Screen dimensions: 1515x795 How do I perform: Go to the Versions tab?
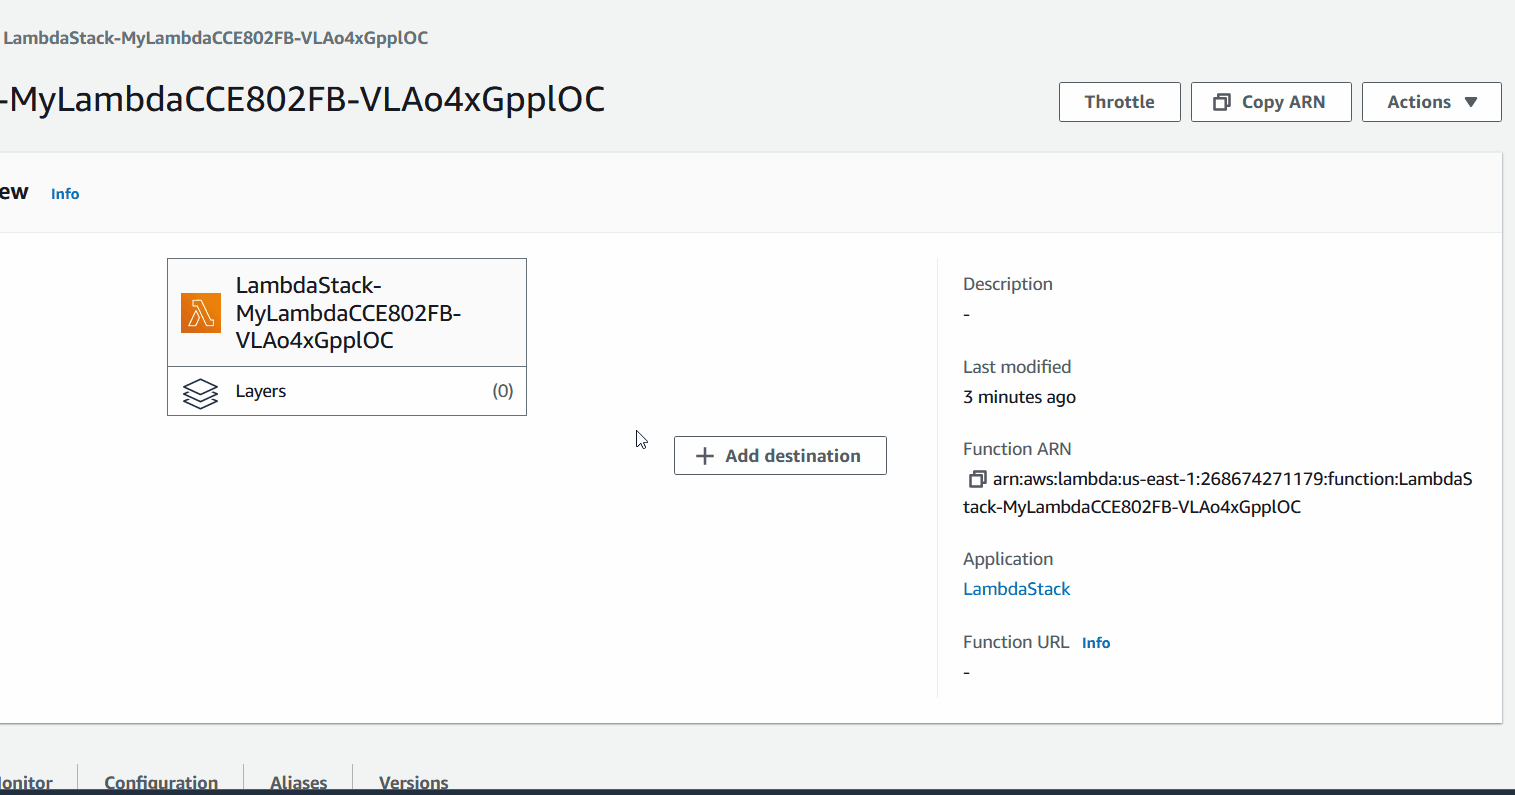click(413, 782)
